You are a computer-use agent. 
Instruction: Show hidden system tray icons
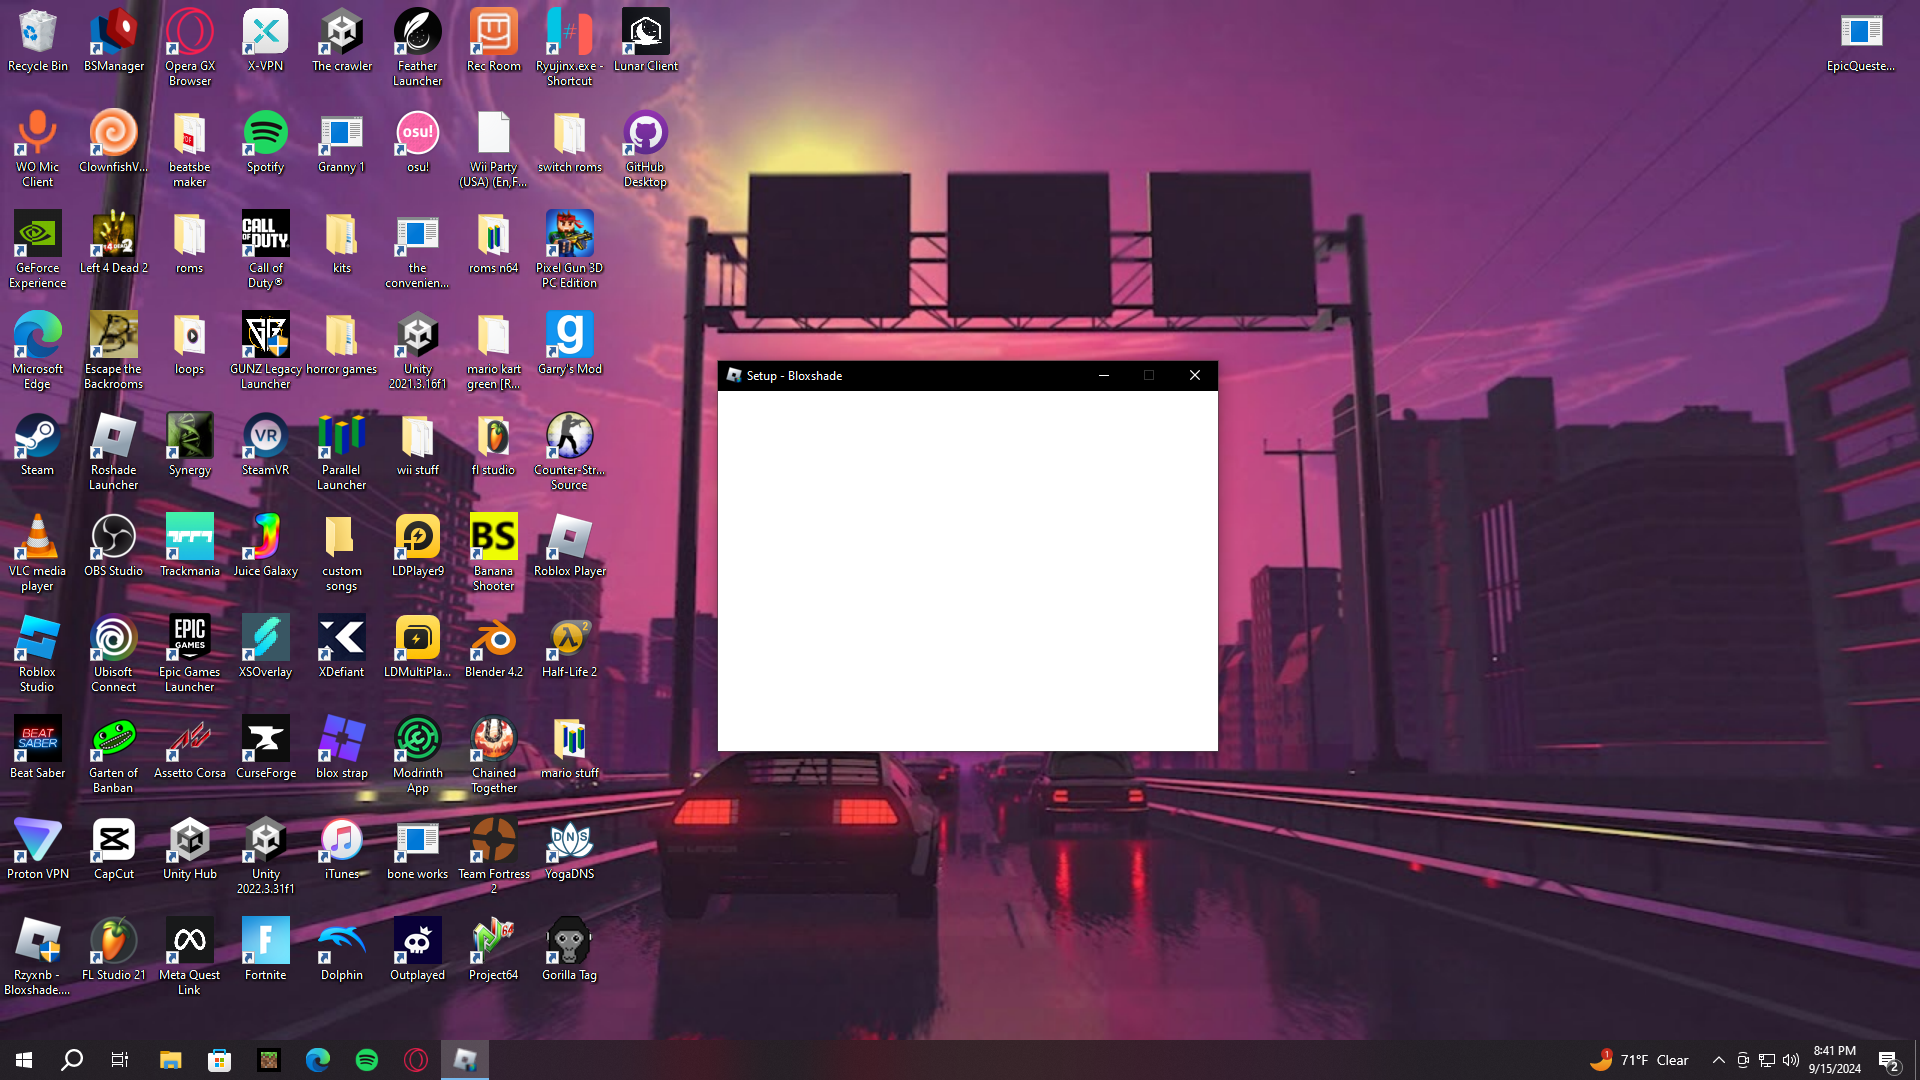pos(1718,1060)
